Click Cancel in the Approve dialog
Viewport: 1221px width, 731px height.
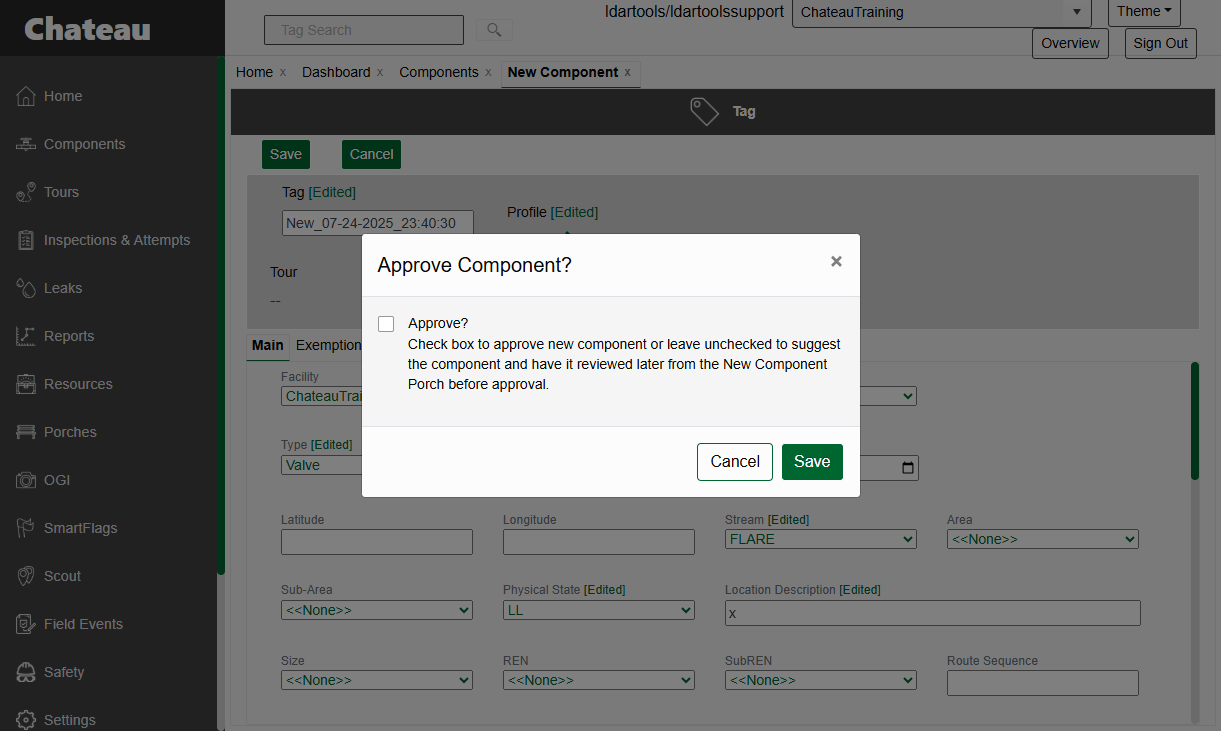coord(735,462)
